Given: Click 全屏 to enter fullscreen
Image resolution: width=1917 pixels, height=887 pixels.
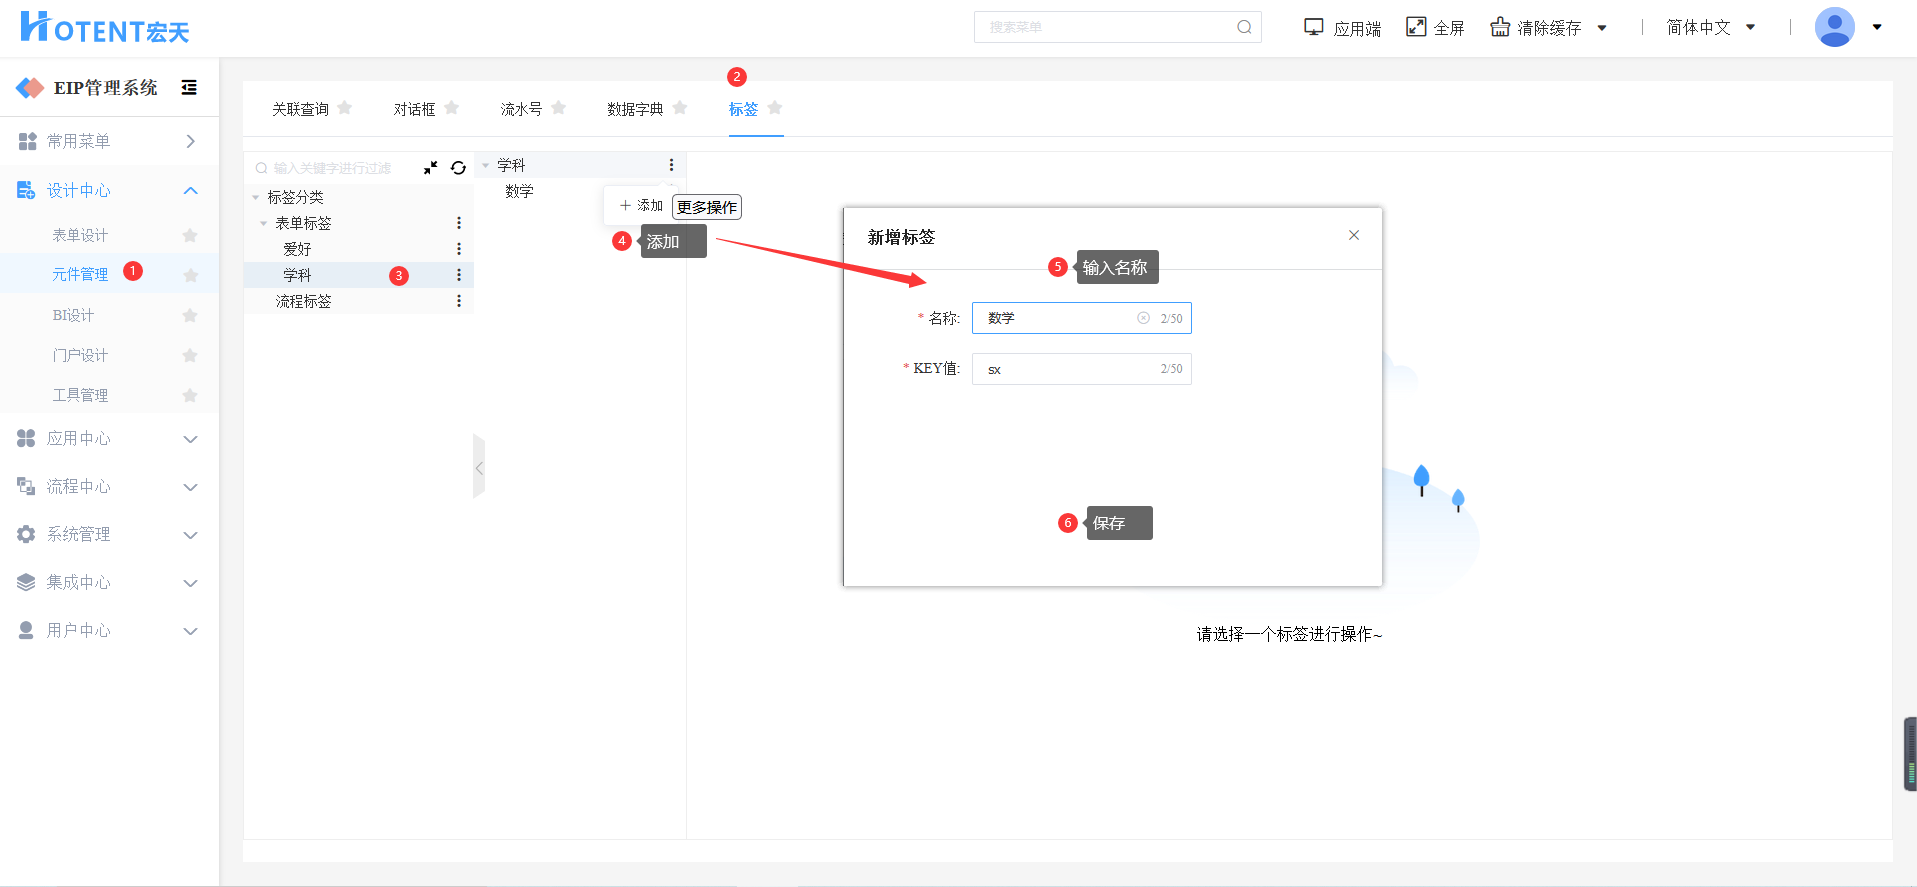Looking at the screenshot, I should click(1435, 28).
